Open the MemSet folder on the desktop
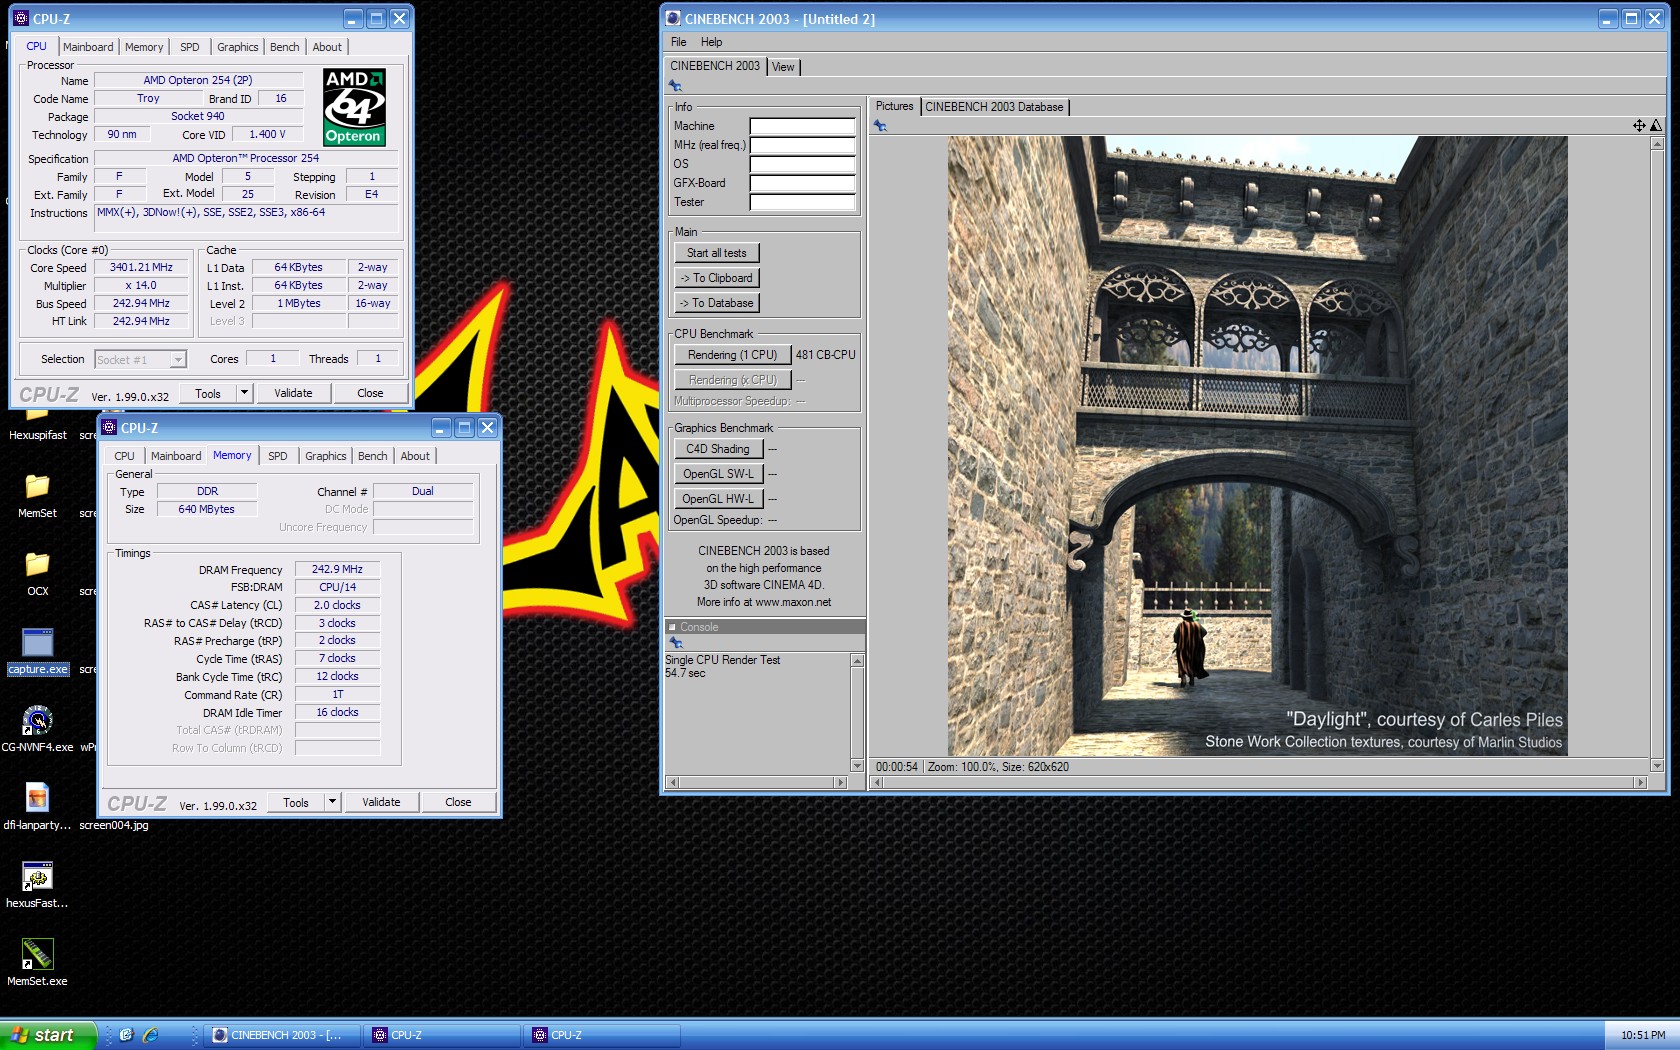 (x=37, y=495)
